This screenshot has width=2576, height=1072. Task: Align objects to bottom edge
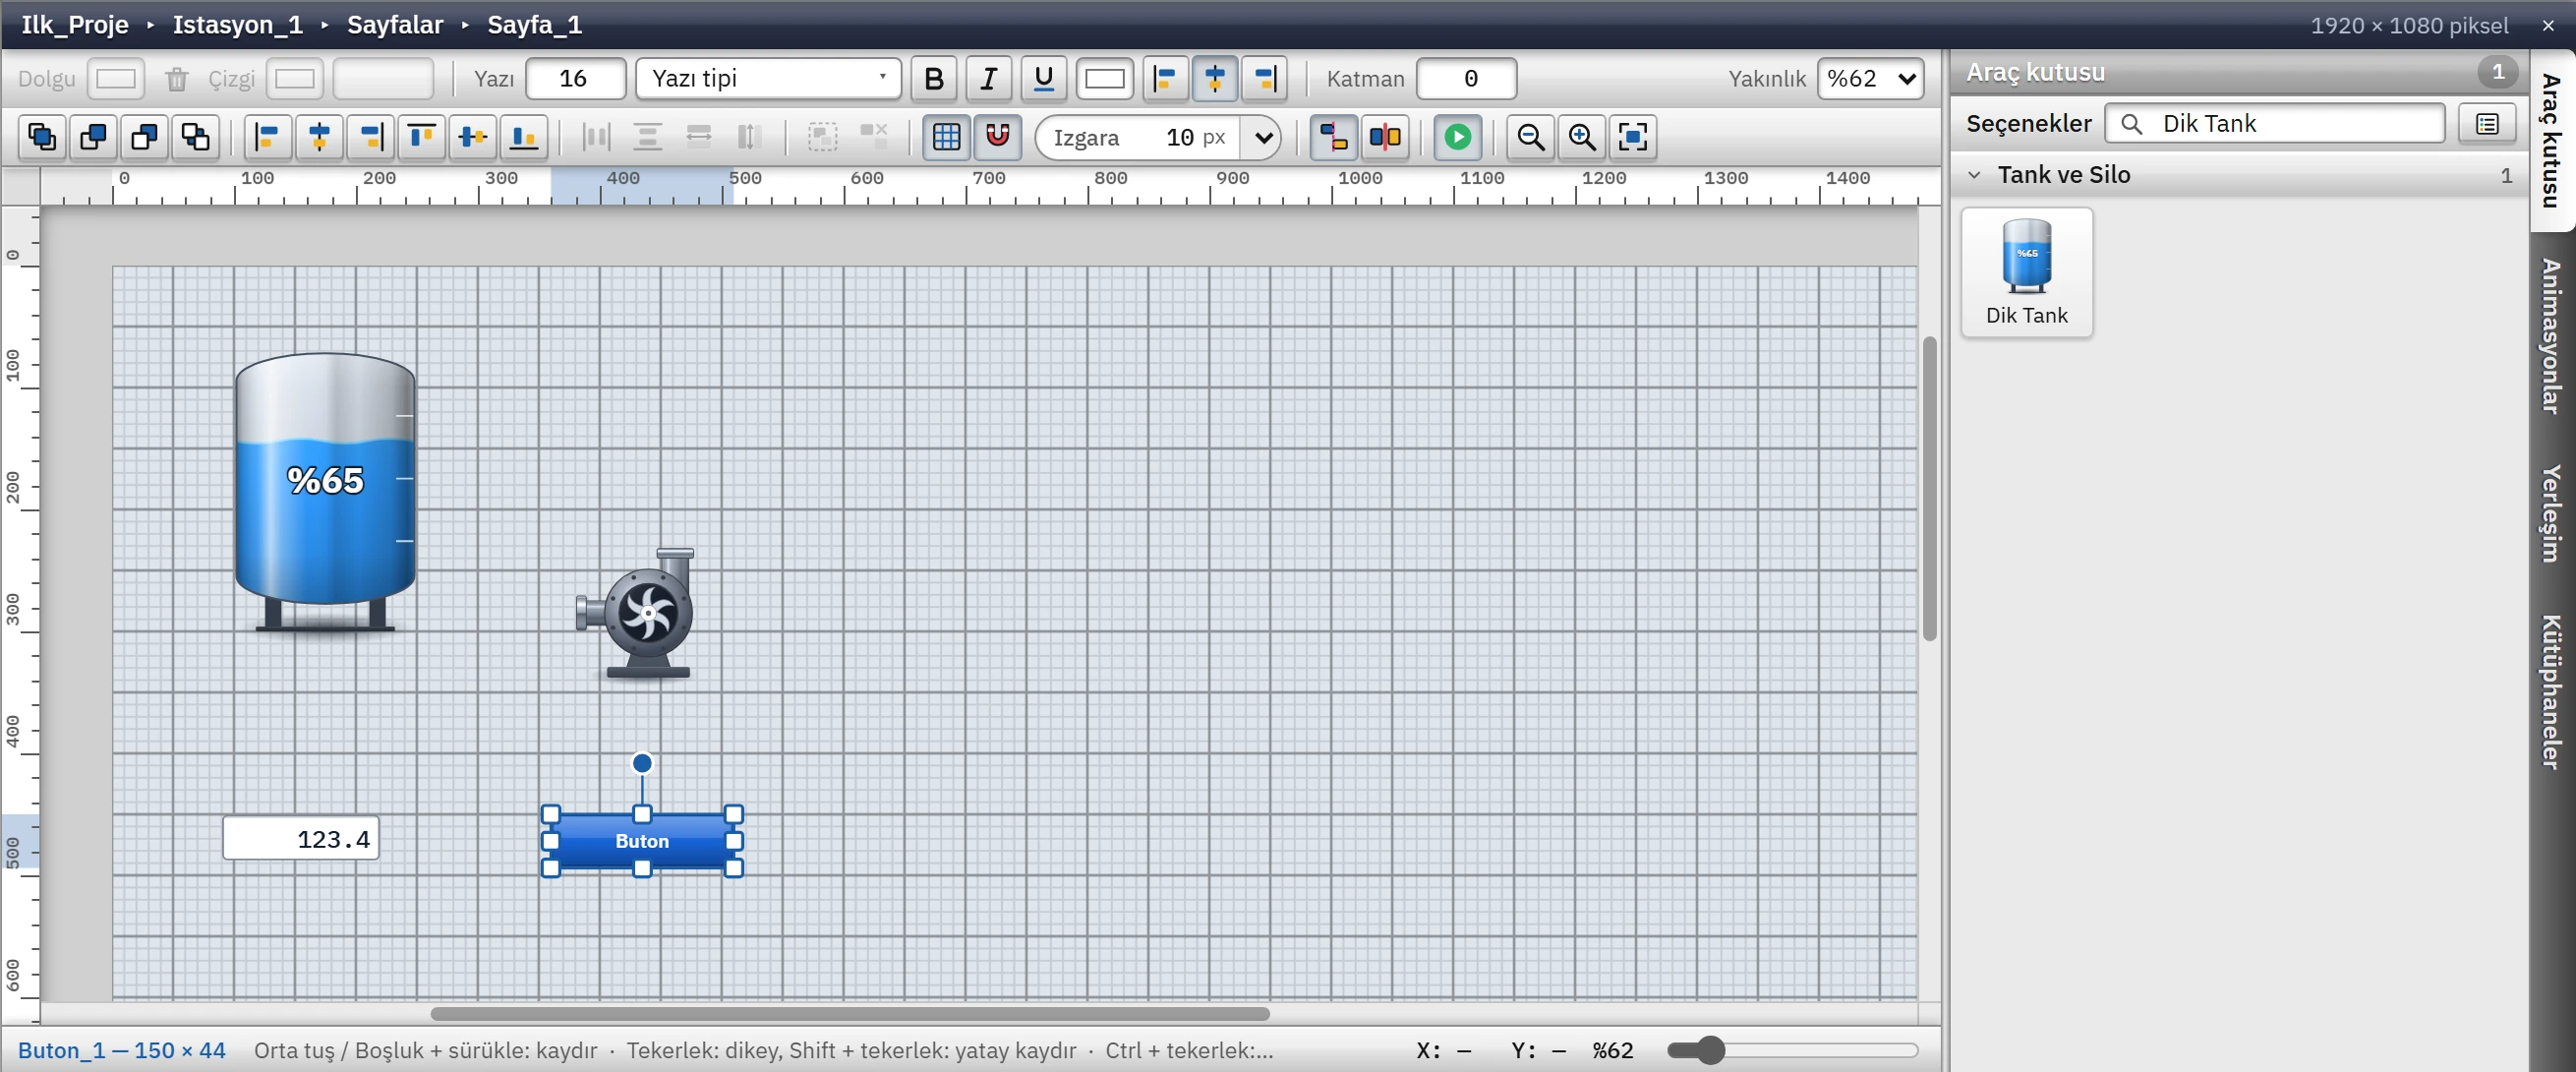(x=523, y=137)
